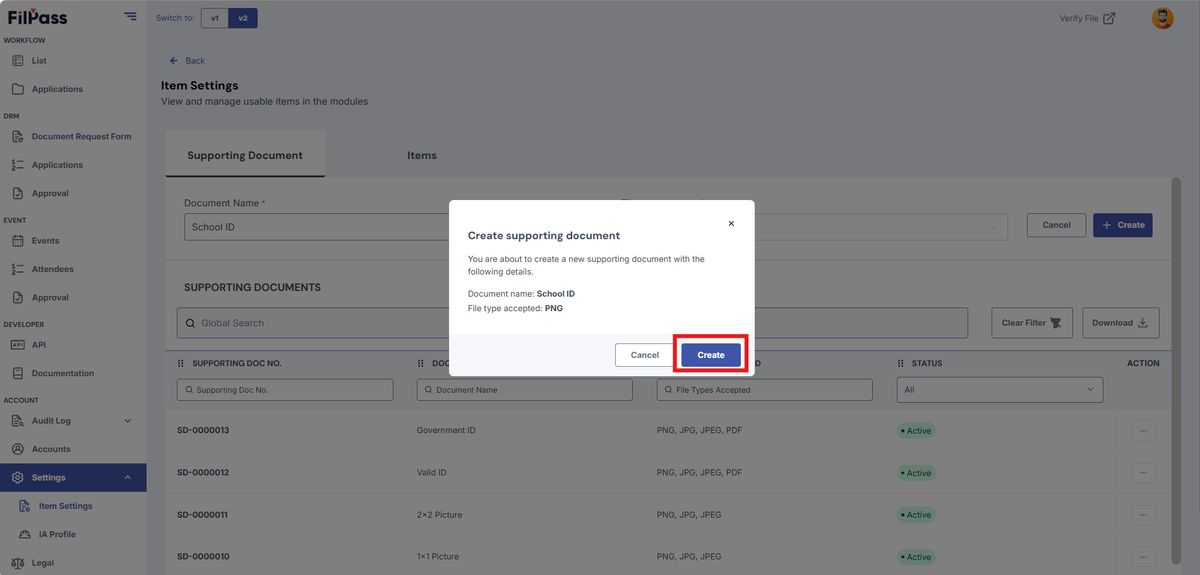The width and height of the screenshot is (1200, 575).
Task: Click the FilPass logo
Action: 36,17
